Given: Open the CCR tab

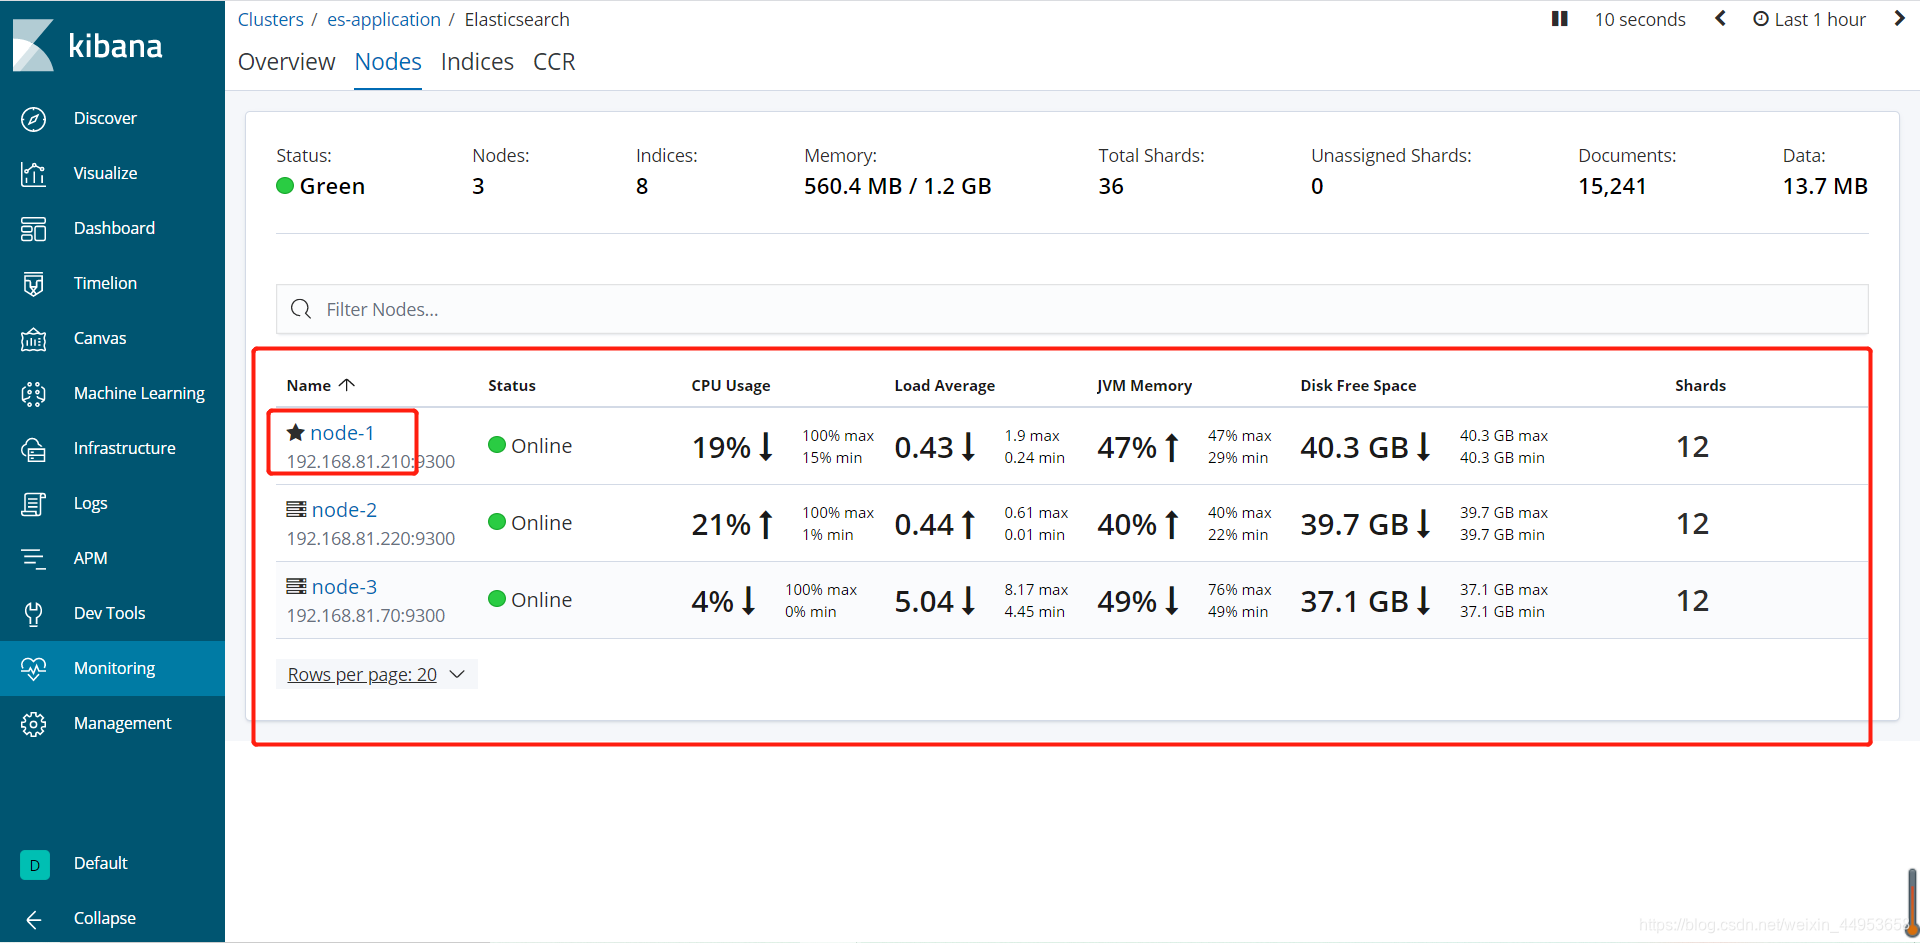Looking at the screenshot, I should click(554, 62).
